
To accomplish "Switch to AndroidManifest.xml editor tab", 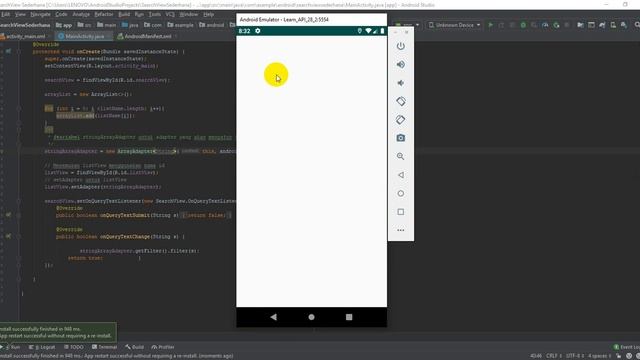I will 147,36.
